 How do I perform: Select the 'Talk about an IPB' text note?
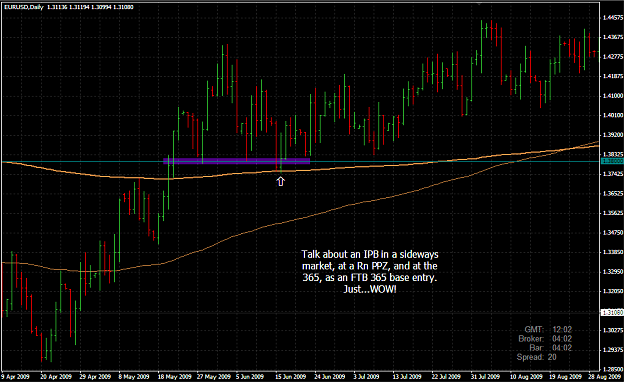tap(369, 272)
